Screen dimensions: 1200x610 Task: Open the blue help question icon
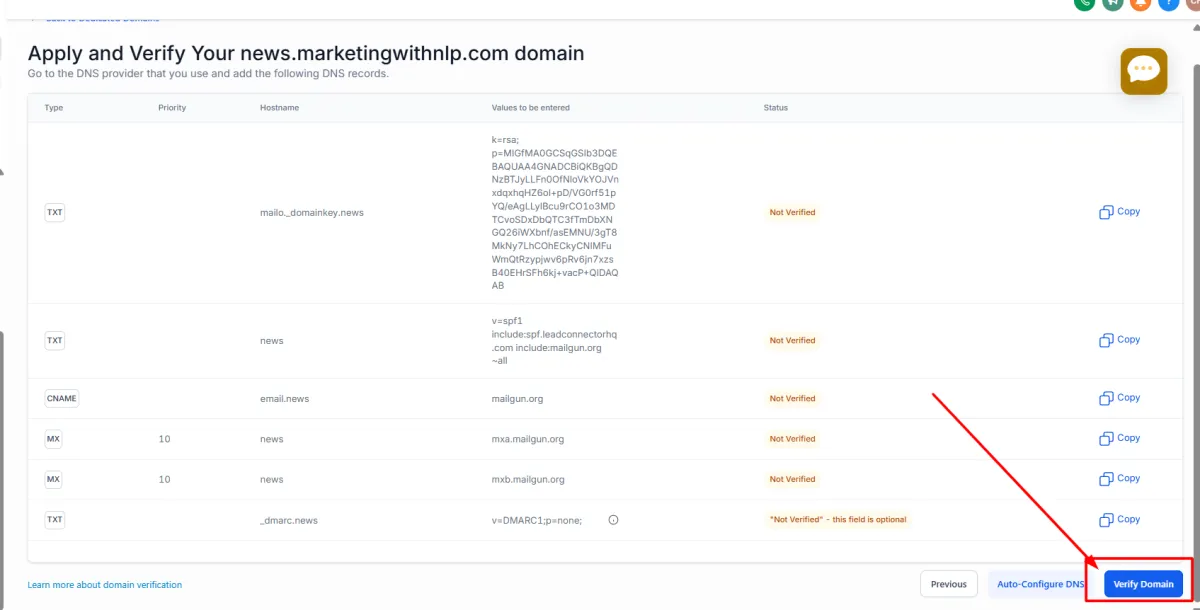[1168, 3]
